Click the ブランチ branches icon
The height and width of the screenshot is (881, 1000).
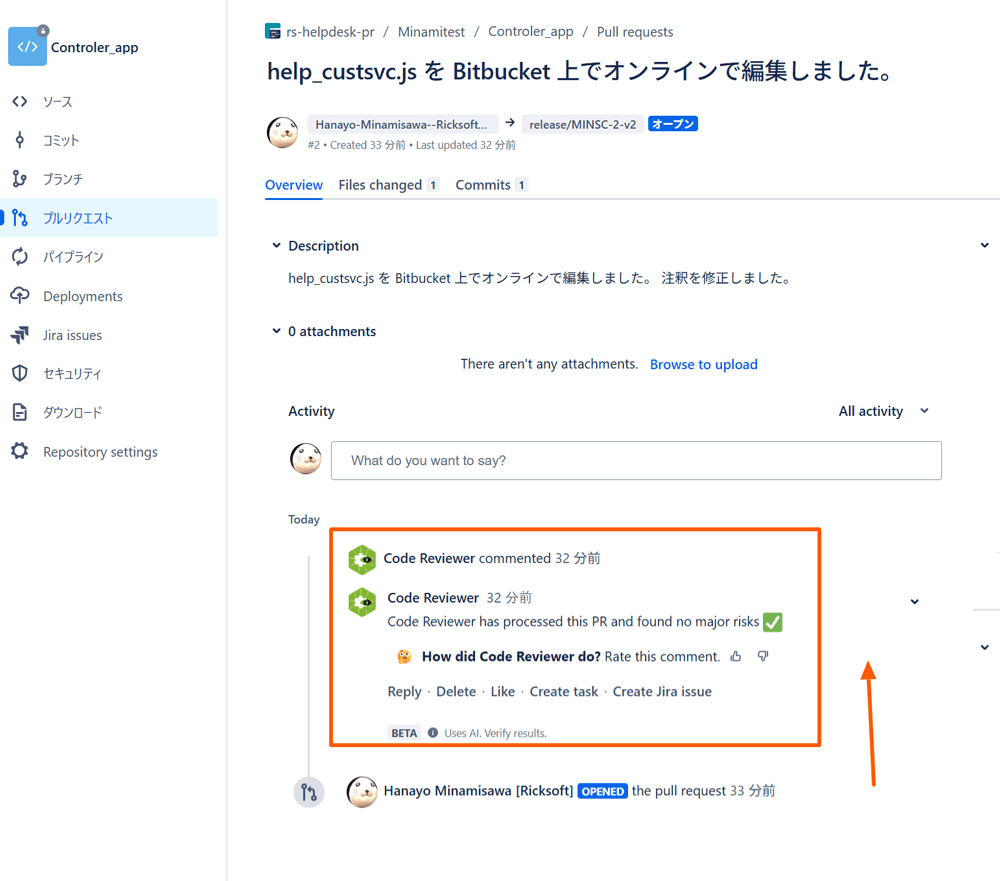pos(20,179)
